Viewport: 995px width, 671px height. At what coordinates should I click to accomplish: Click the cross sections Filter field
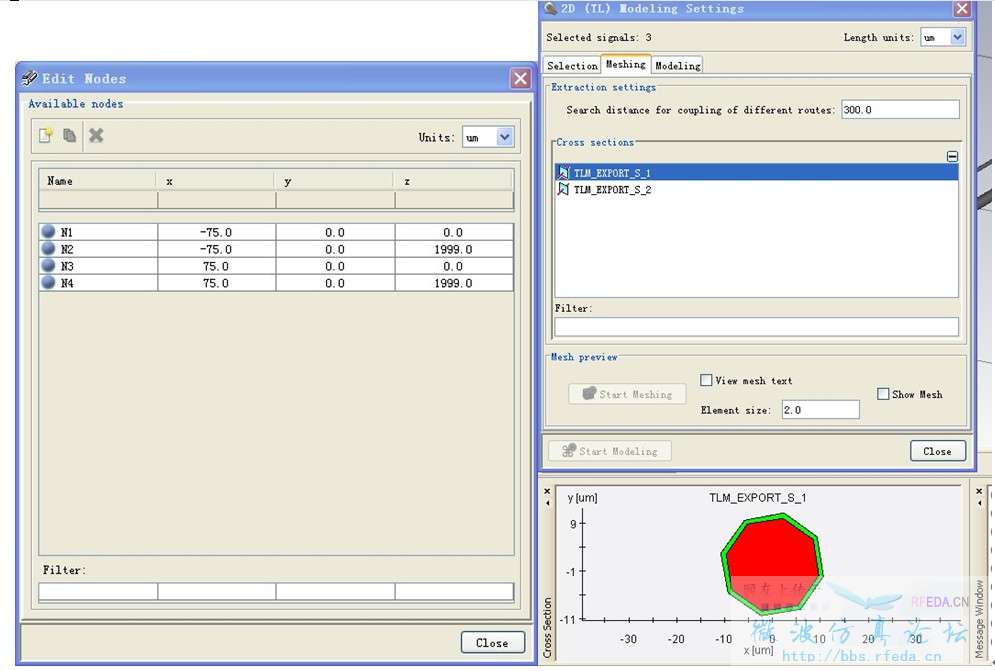pos(756,326)
